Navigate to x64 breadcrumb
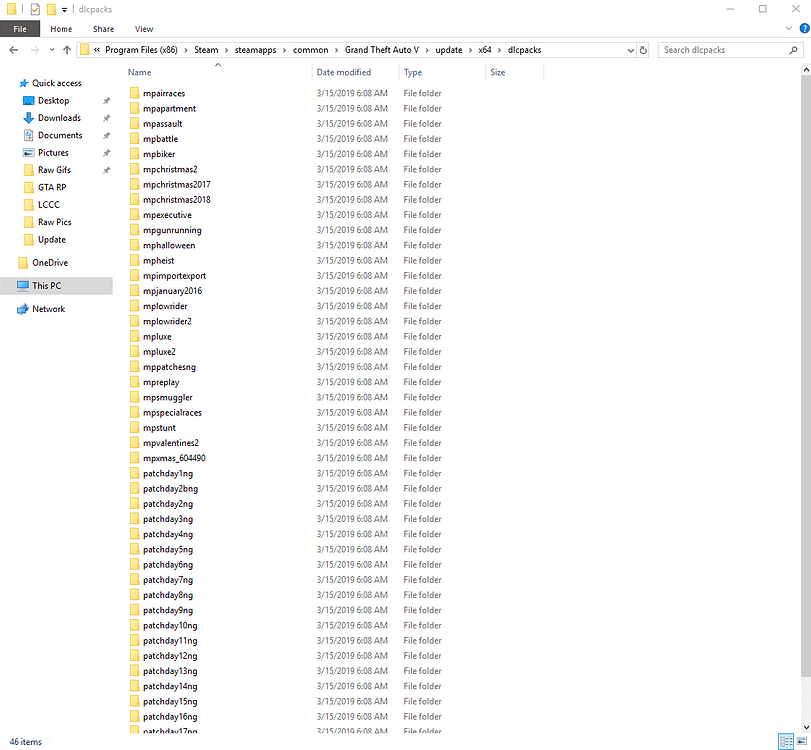 485,50
